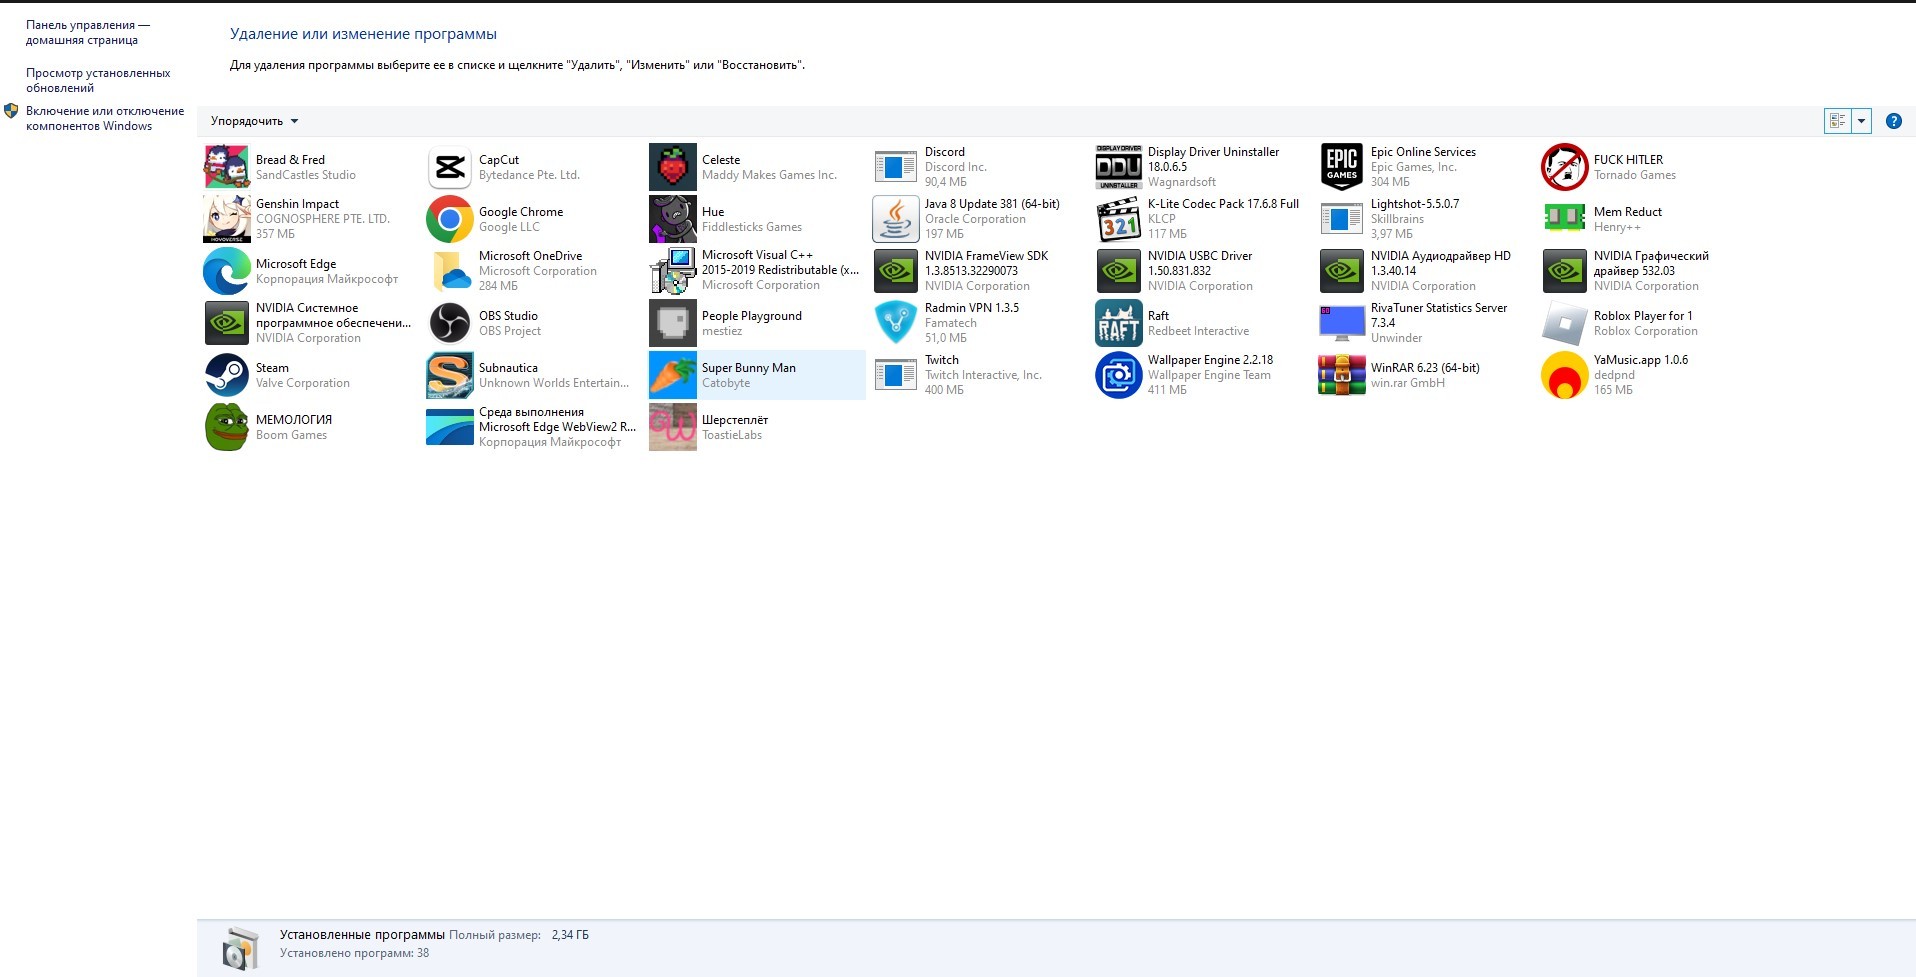Screen dimensions: 1916x977
Task: Select the Hue game icon
Action: tap(673, 219)
